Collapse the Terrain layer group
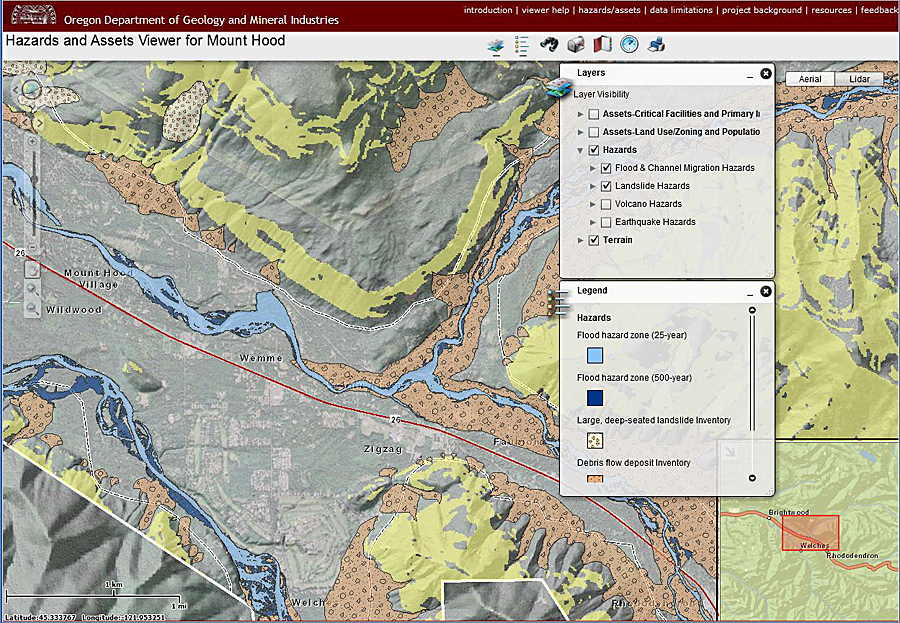Screen dimensions: 900x623 581,239
